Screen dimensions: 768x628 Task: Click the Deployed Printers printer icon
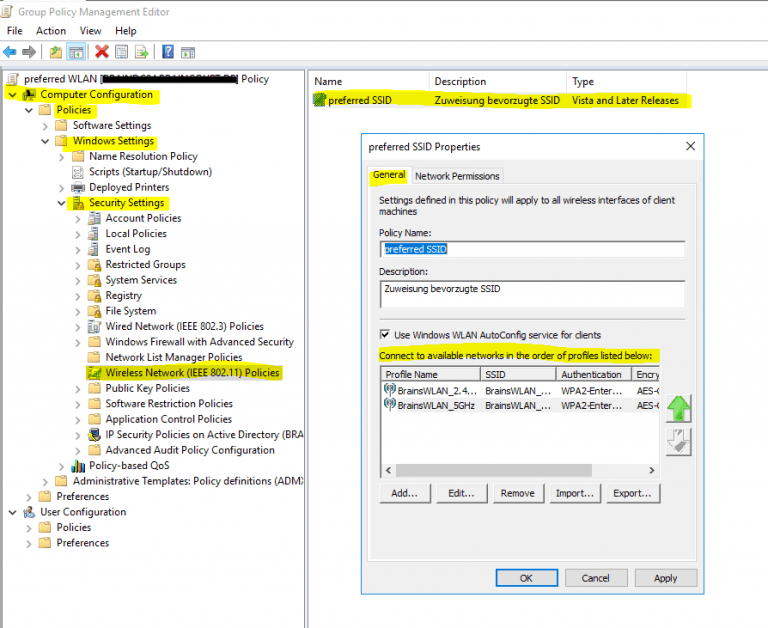click(x=77, y=188)
